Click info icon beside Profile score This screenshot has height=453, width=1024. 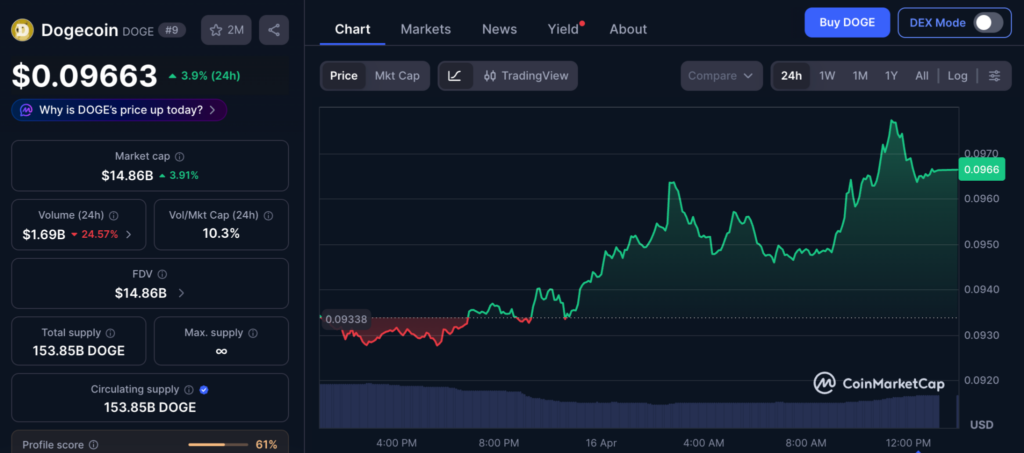(x=94, y=445)
